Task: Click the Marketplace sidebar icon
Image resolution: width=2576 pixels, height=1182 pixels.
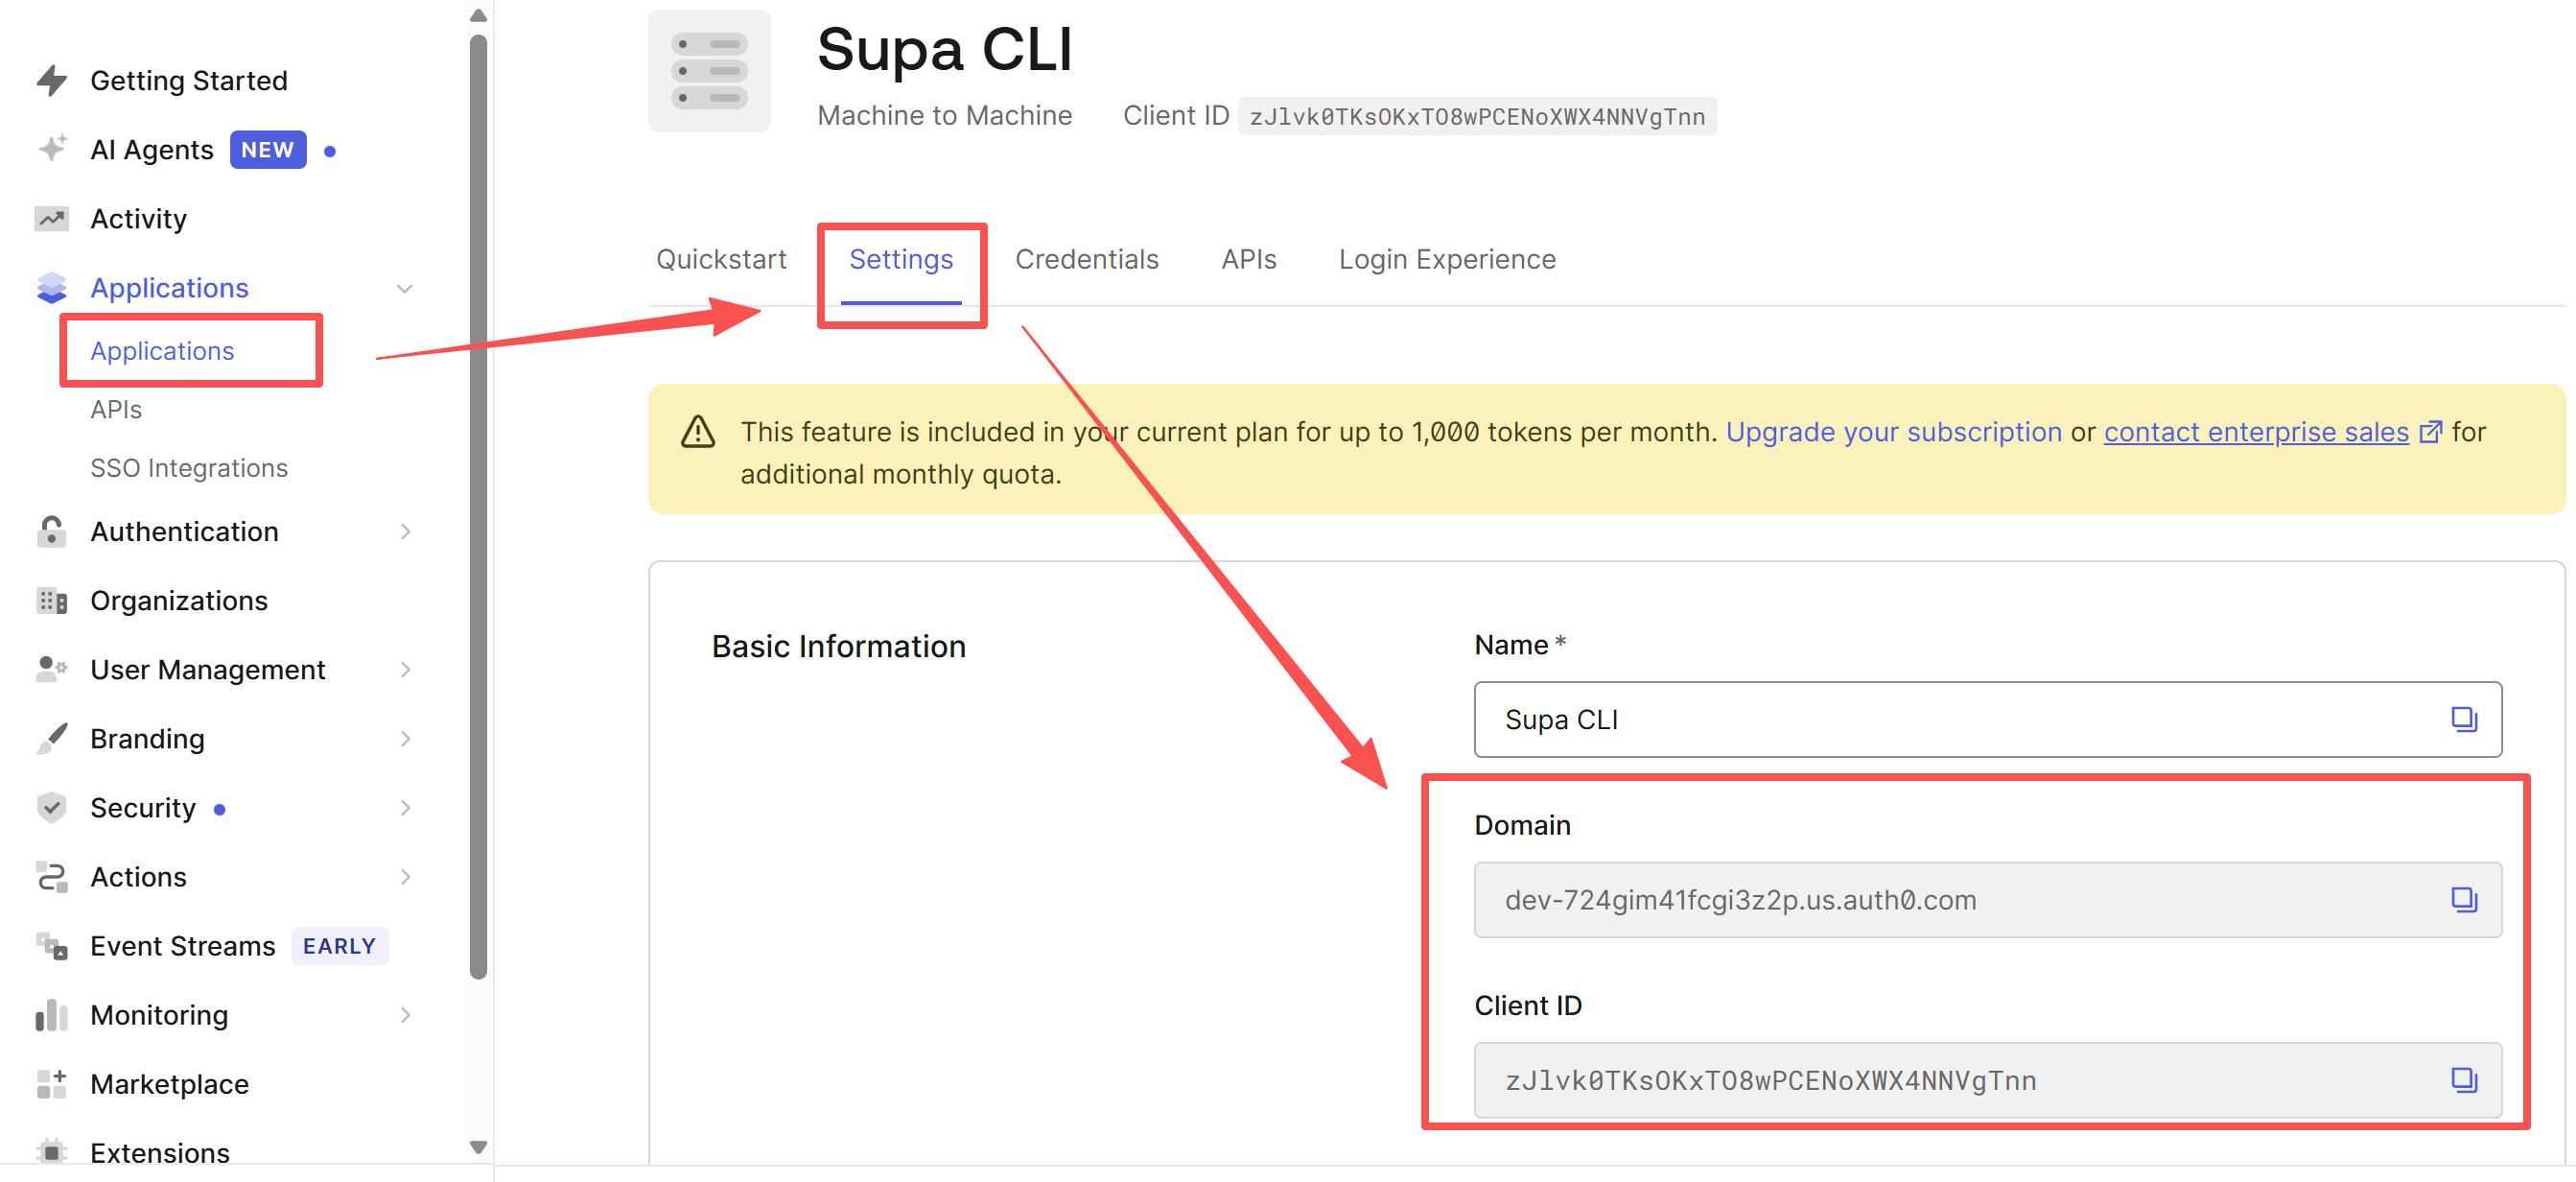Action: 52,1084
